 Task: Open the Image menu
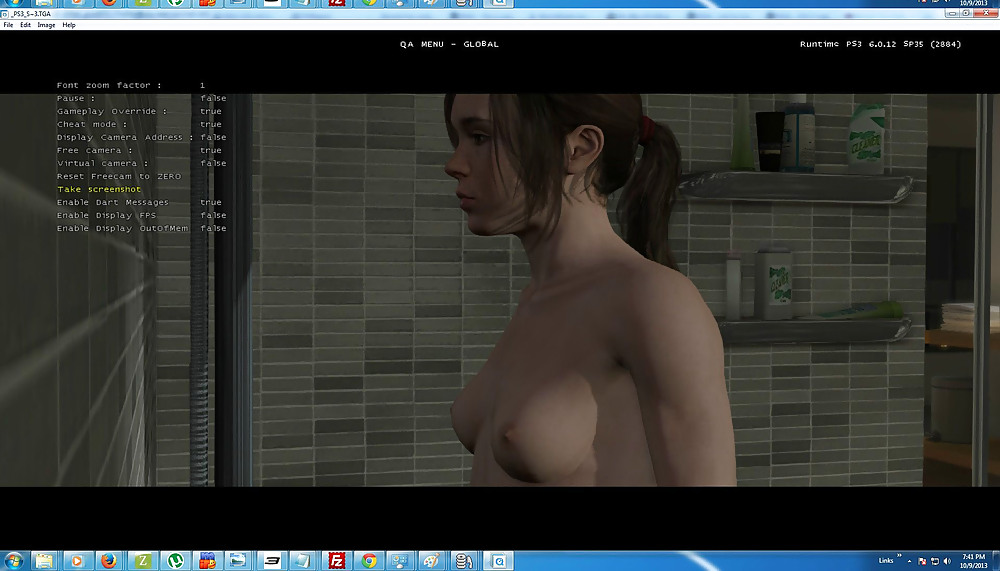tap(46, 25)
